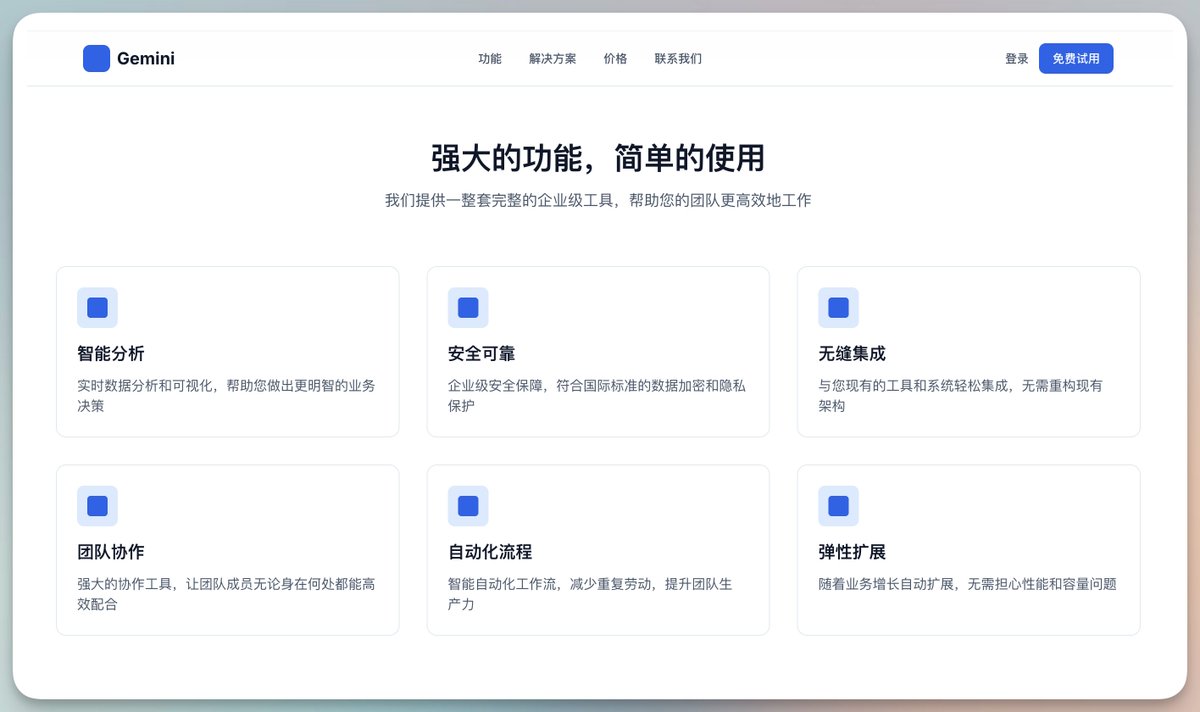Open the 功能 navigation menu item
Screen dimensions: 1200x712
[490, 58]
